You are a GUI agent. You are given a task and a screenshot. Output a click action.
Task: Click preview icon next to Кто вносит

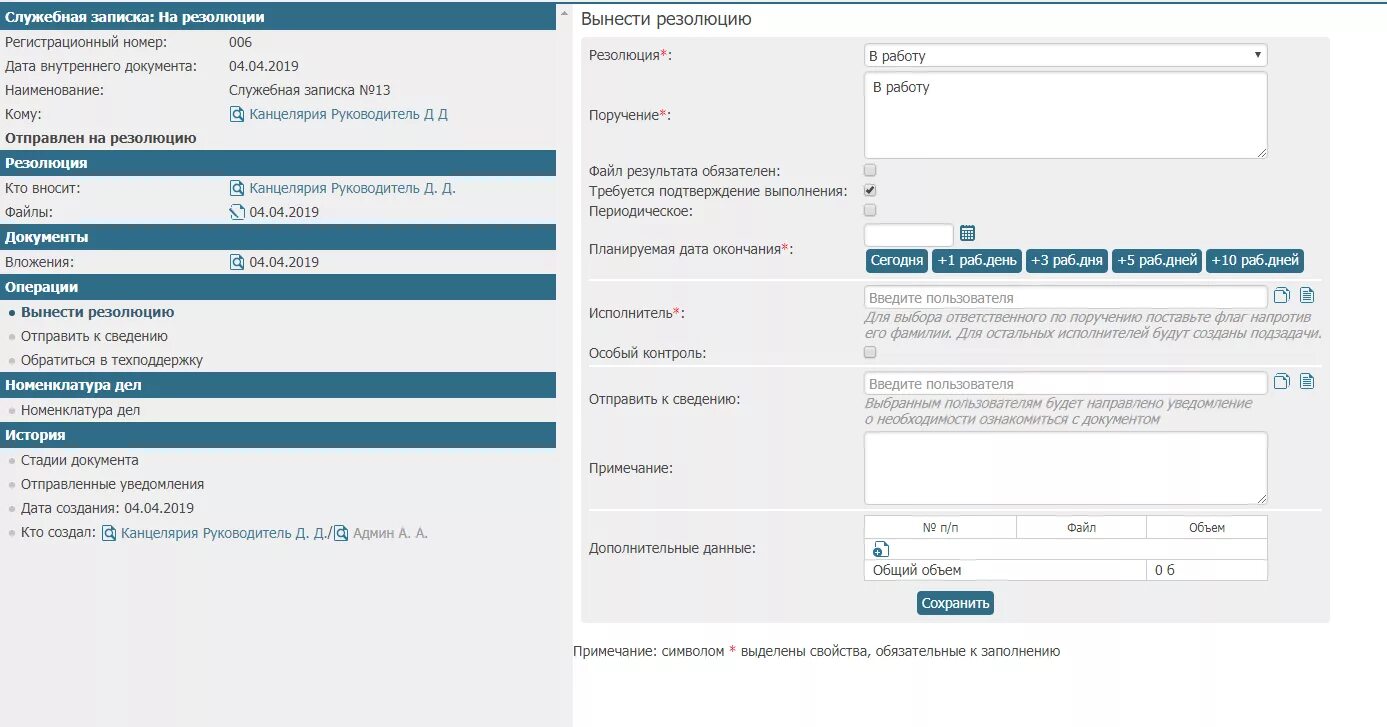click(237, 188)
